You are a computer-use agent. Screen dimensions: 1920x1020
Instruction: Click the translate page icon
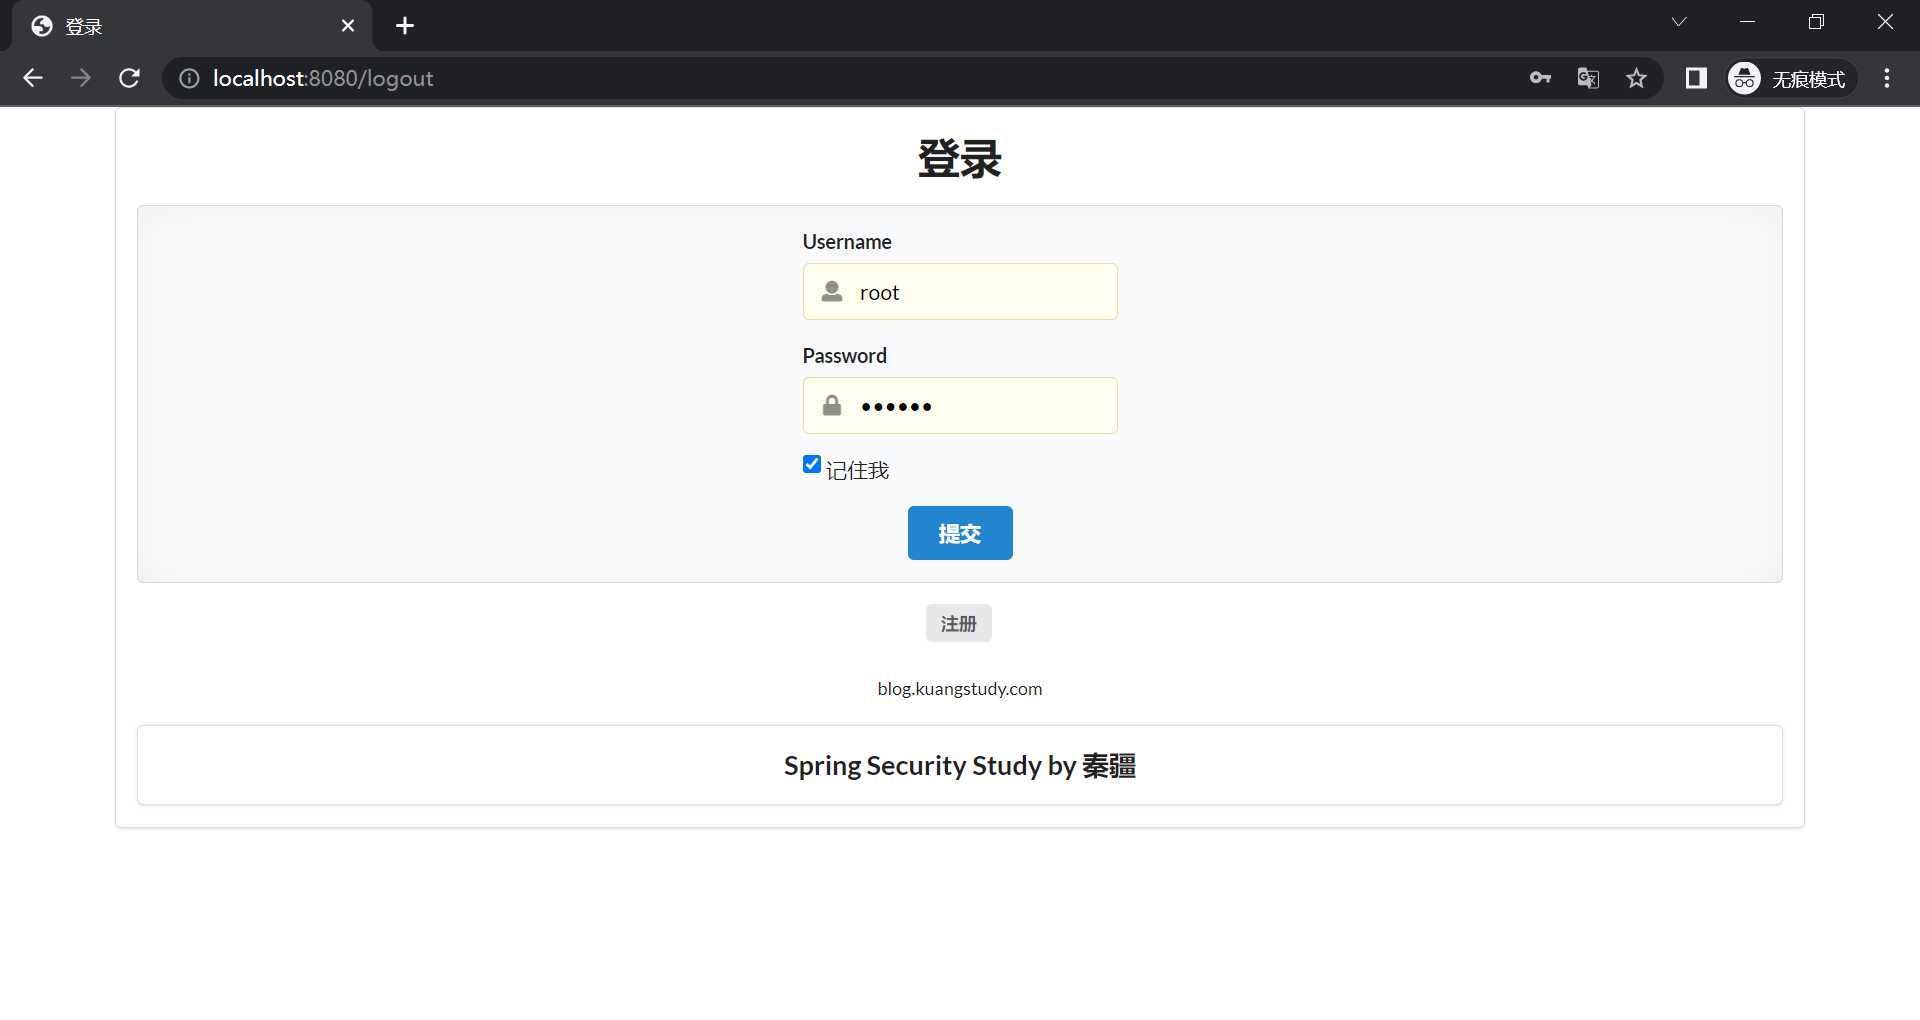[x=1588, y=78]
